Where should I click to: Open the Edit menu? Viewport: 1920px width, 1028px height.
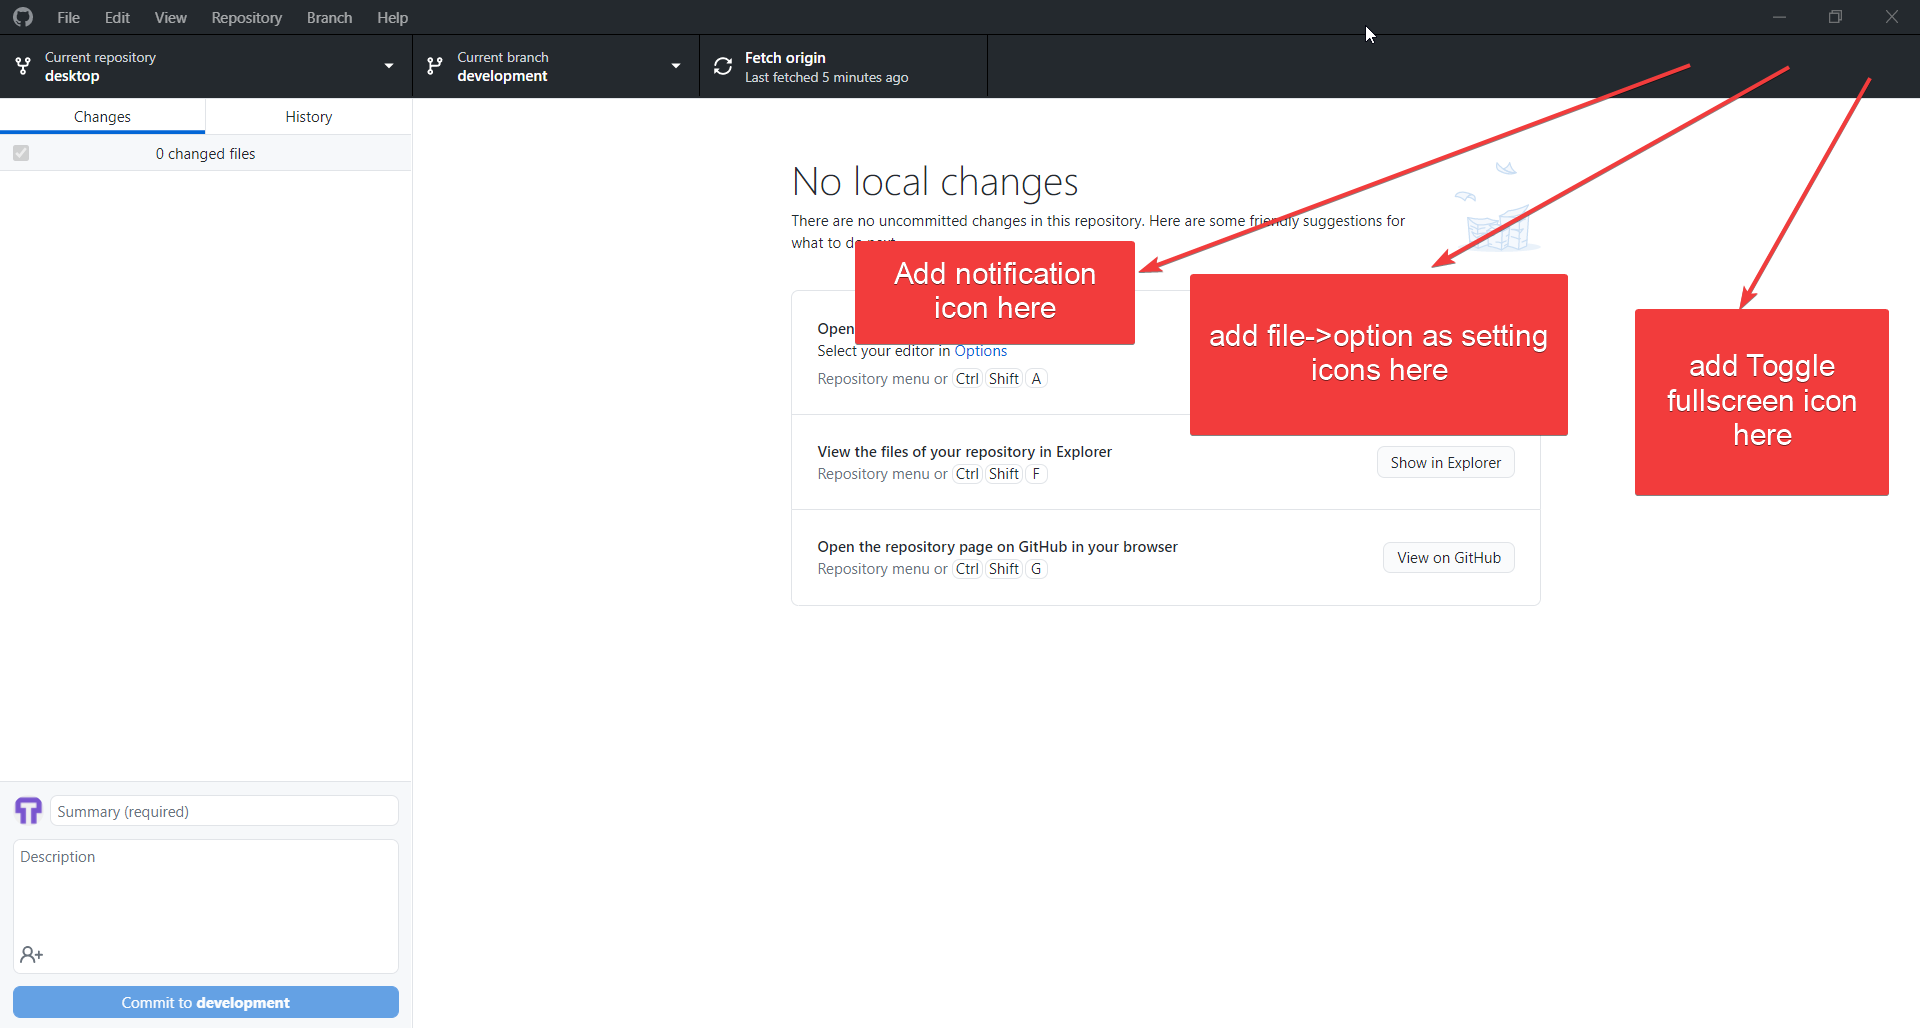tap(117, 18)
